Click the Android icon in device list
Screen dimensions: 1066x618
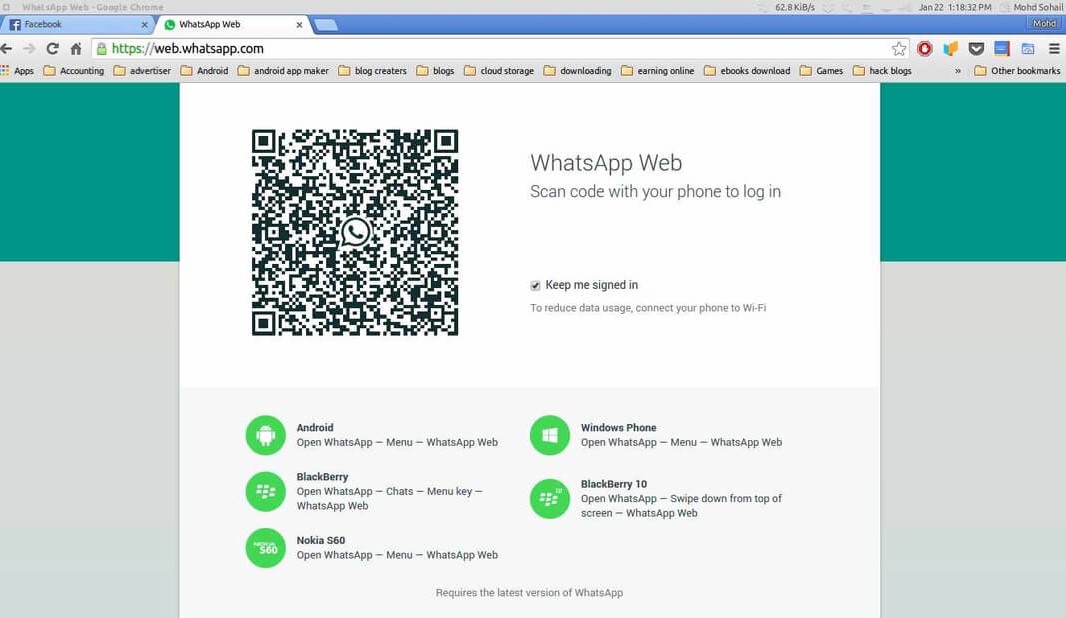tap(265, 435)
